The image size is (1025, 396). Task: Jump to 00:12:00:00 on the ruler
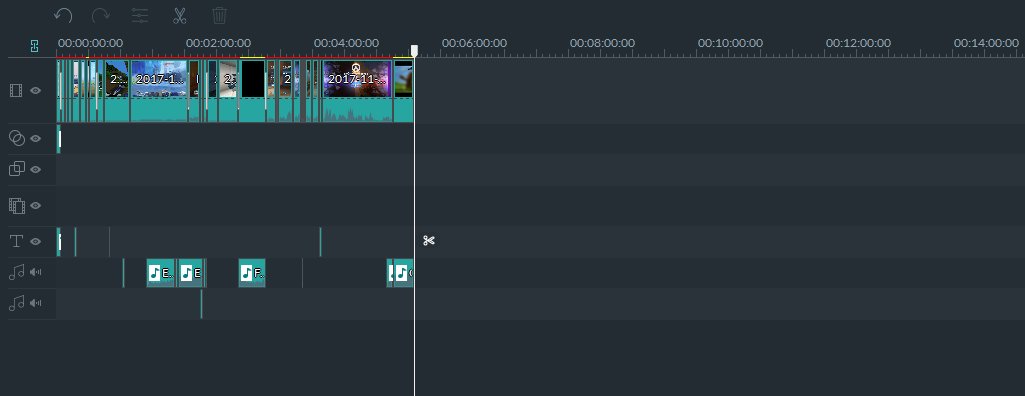(x=858, y=43)
